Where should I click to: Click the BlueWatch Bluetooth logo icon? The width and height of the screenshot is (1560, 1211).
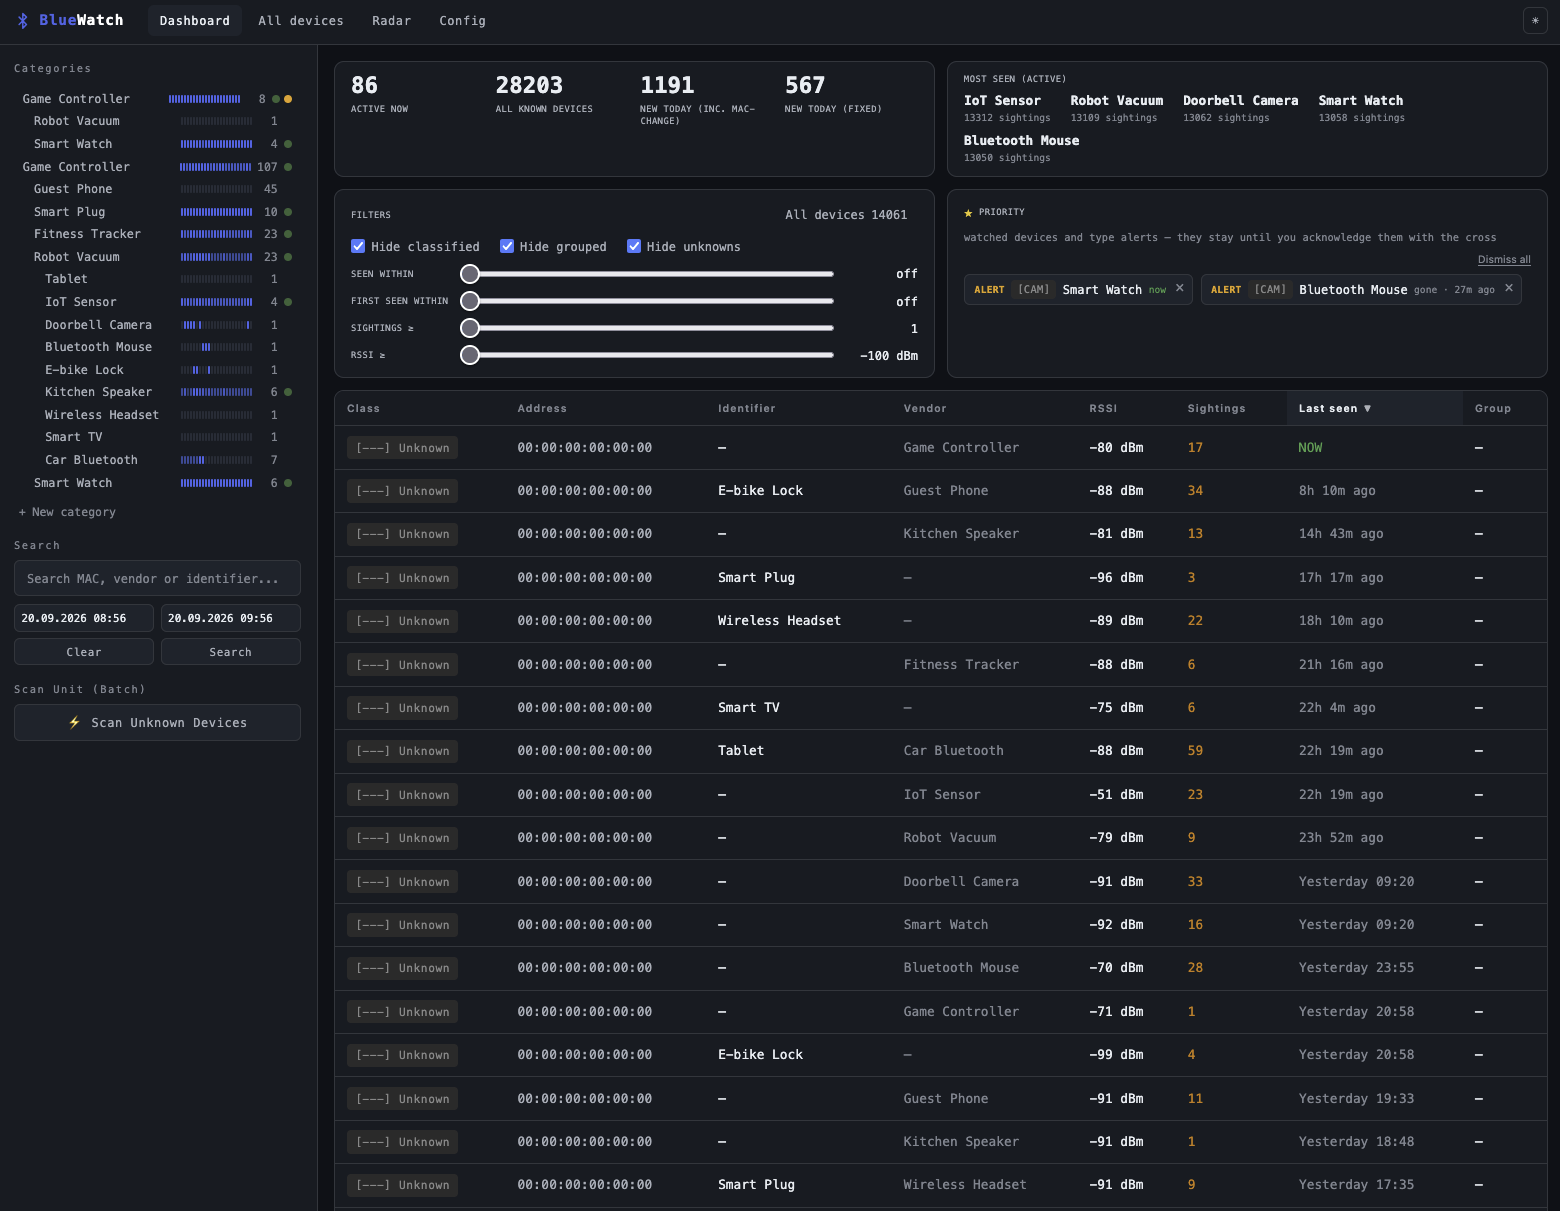tap(23, 20)
